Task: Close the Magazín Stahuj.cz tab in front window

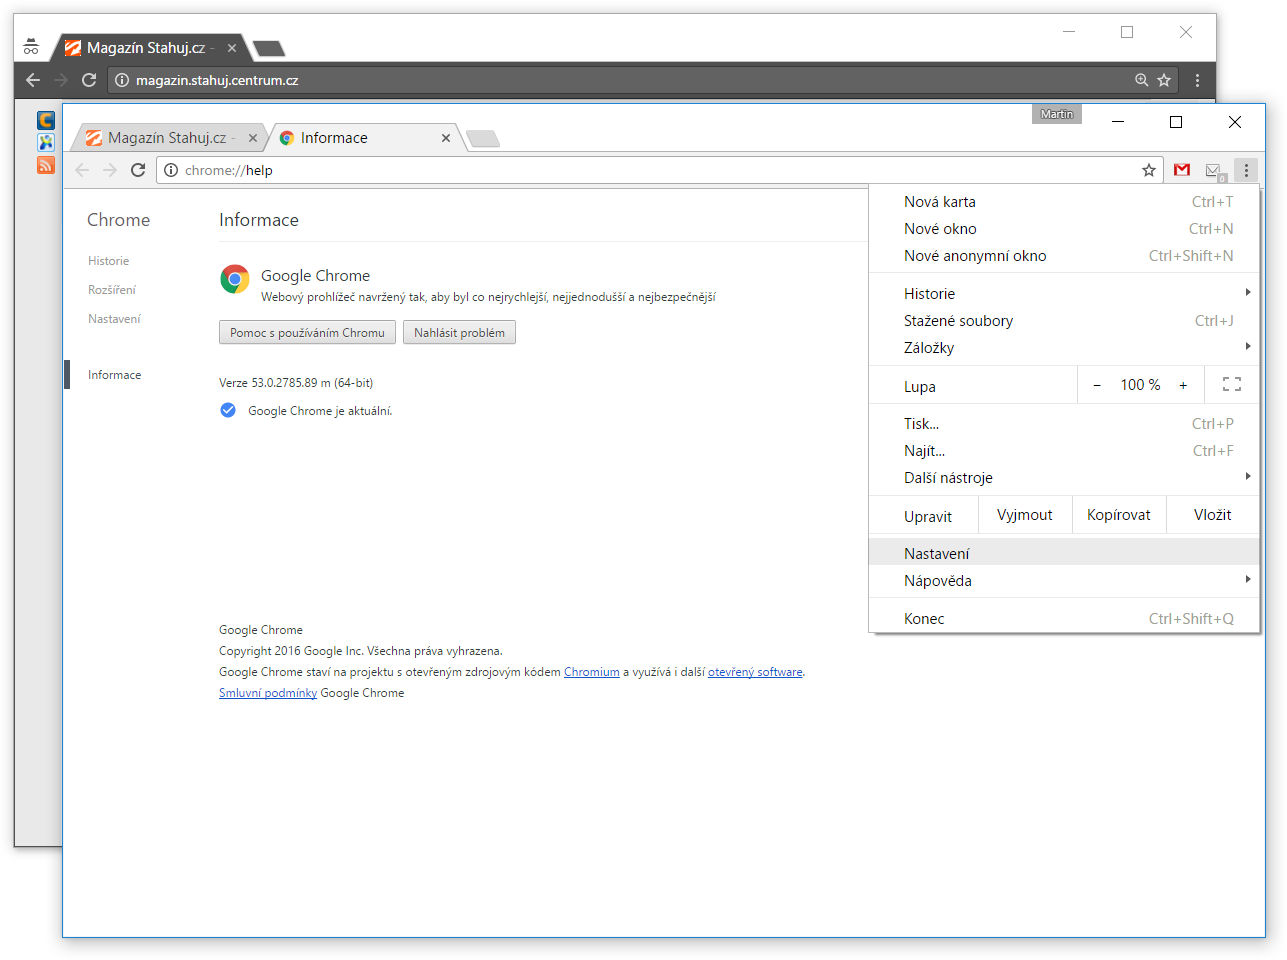Action: 253,138
